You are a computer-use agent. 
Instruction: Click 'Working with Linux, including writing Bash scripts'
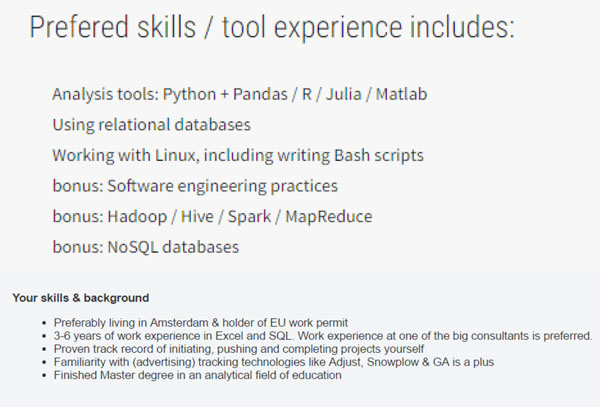[x=238, y=155]
